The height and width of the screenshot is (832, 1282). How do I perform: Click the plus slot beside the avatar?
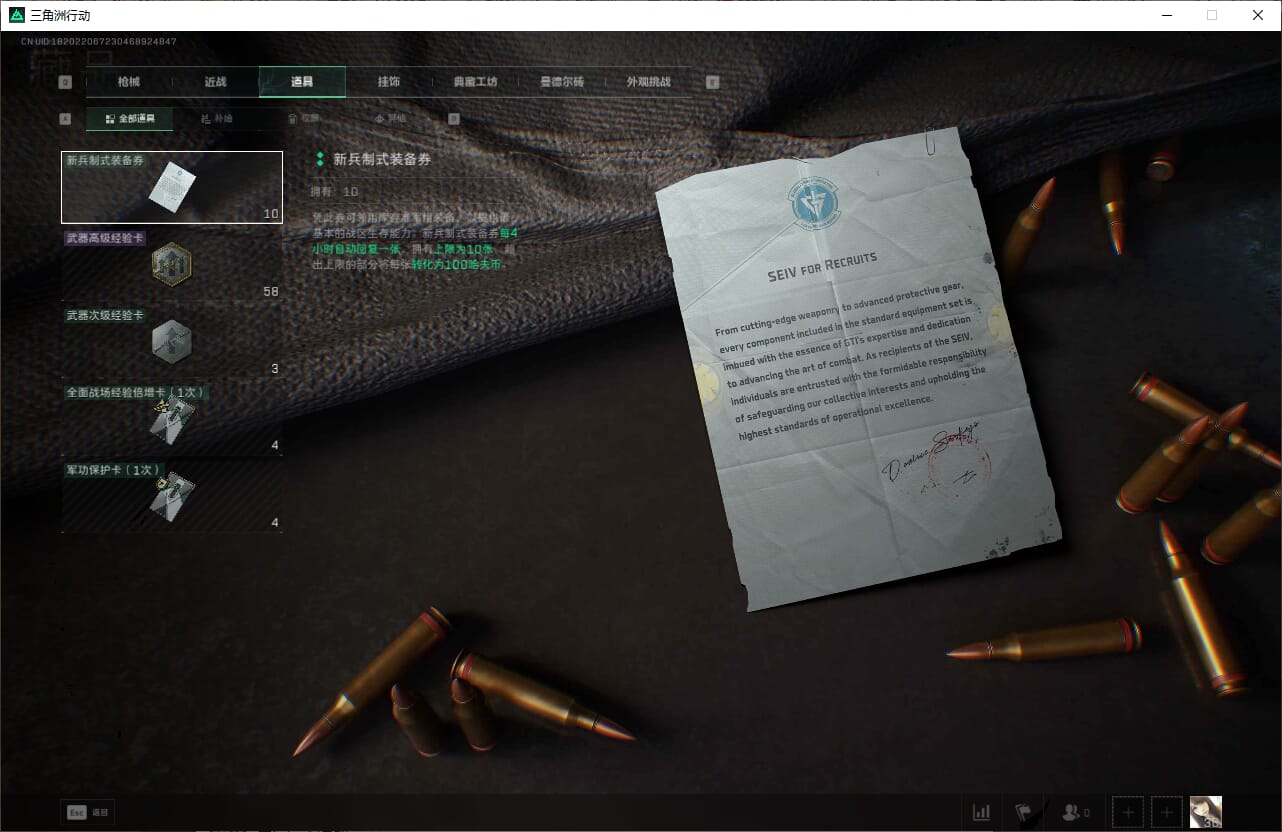click(1166, 813)
